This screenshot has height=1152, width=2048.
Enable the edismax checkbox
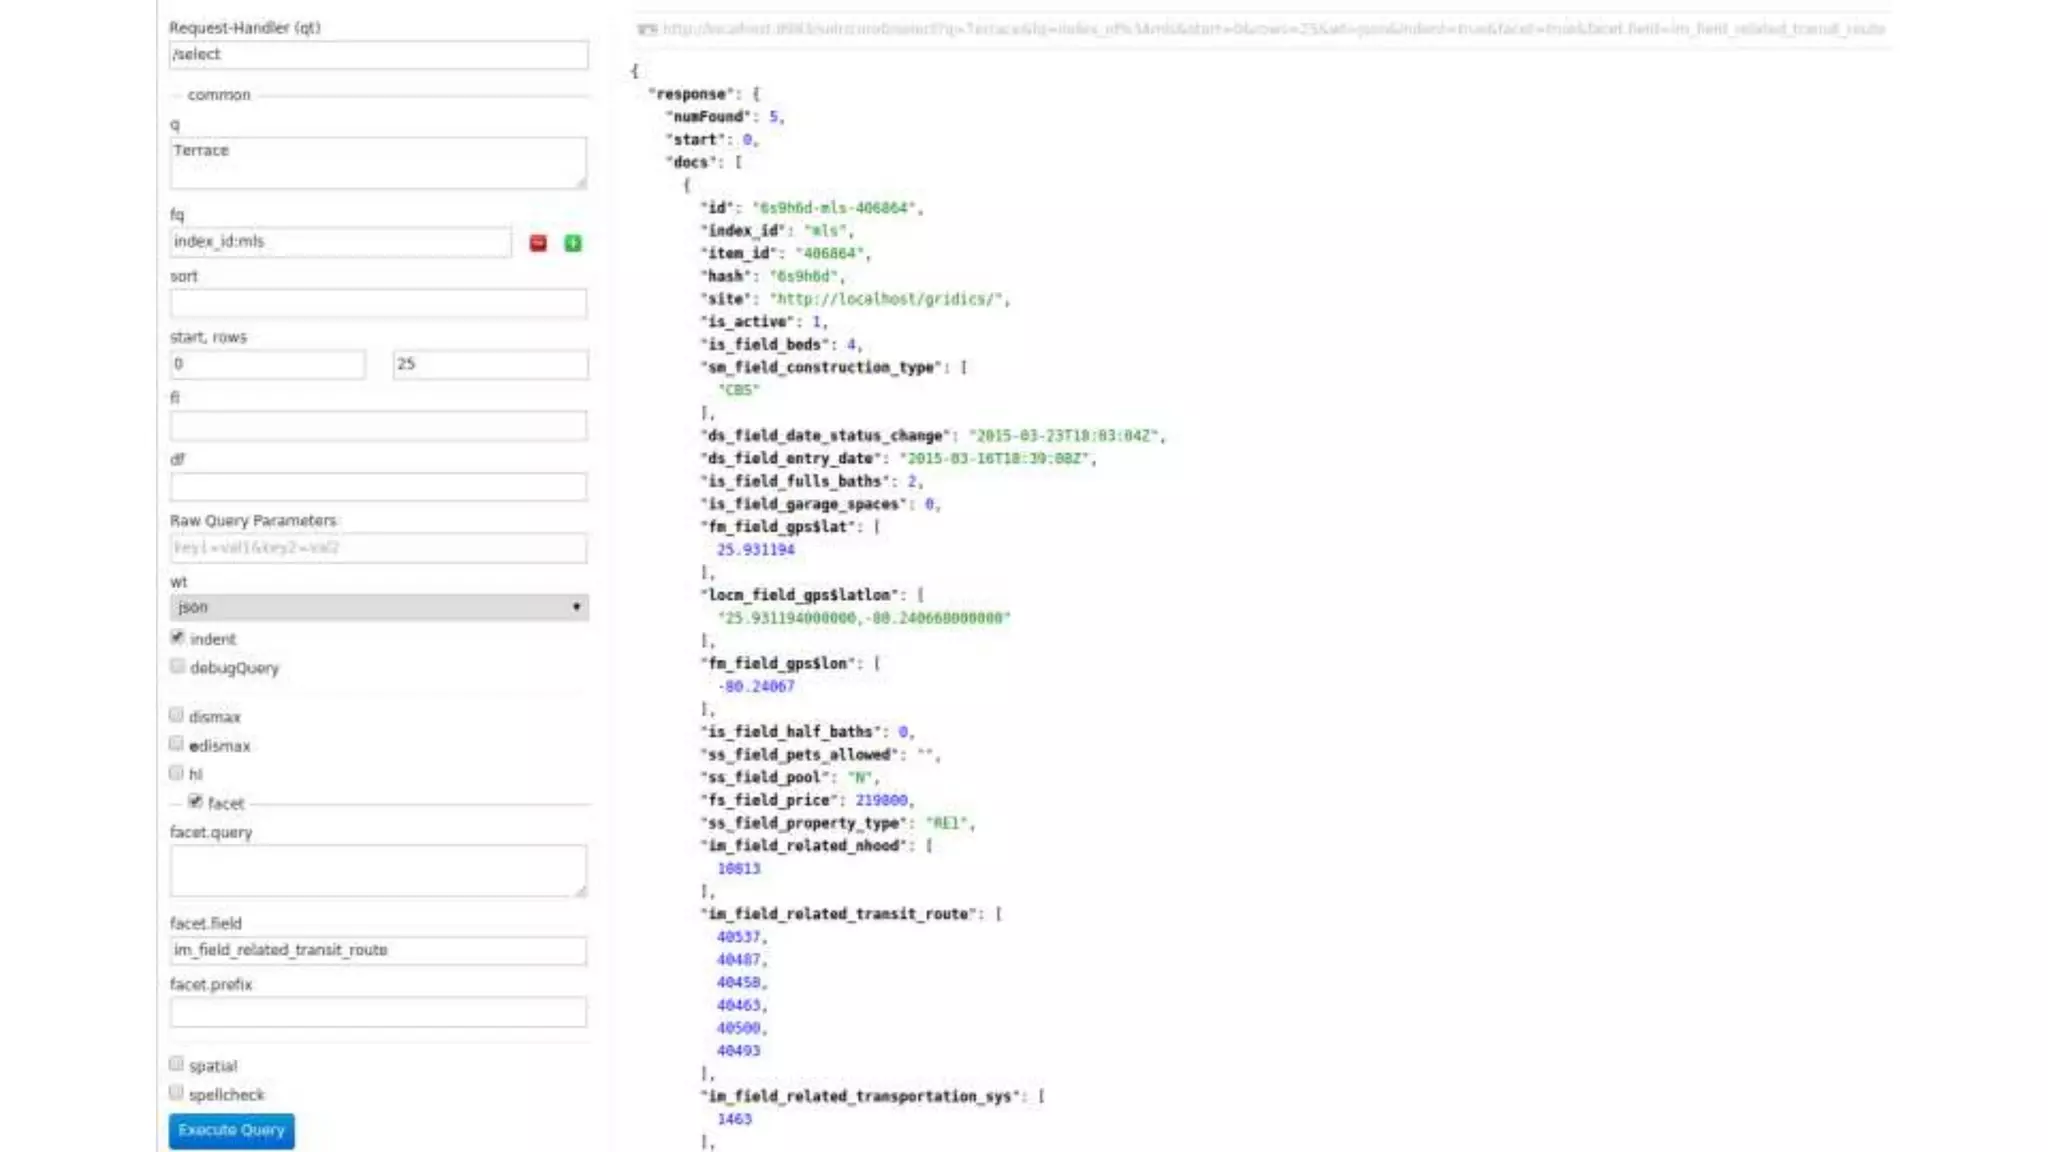point(177,744)
